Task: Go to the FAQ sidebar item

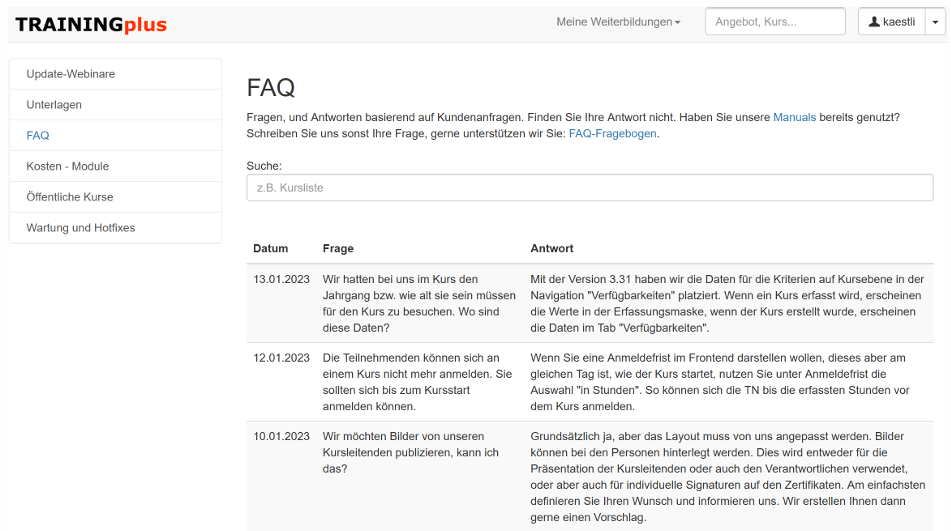Action: point(38,136)
